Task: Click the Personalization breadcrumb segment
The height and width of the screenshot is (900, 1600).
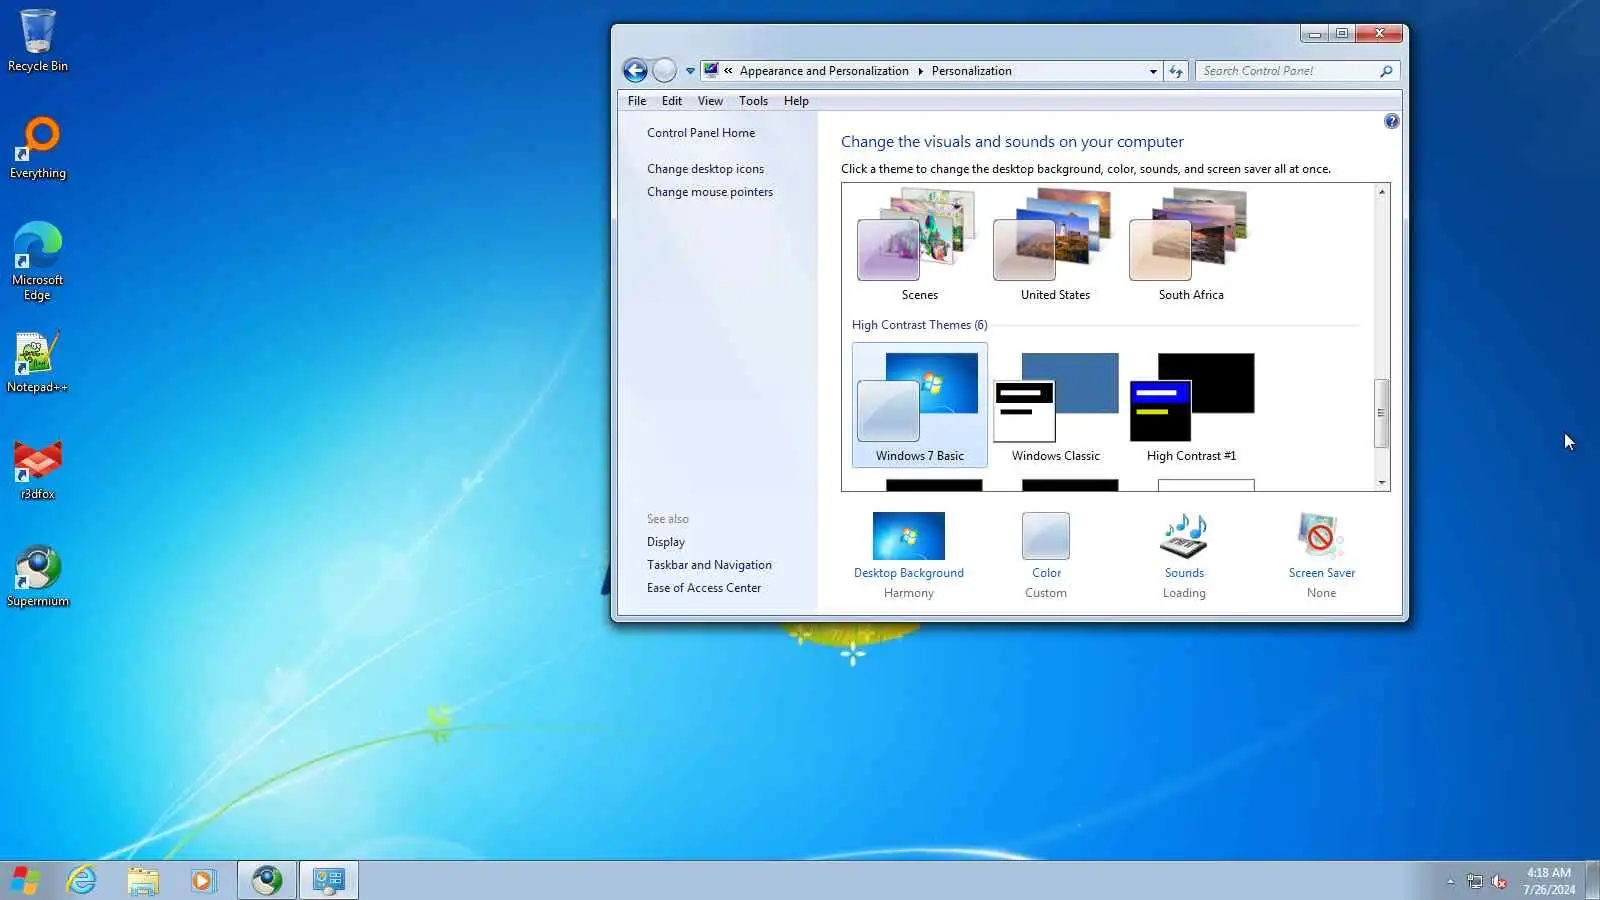Action: (x=971, y=71)
